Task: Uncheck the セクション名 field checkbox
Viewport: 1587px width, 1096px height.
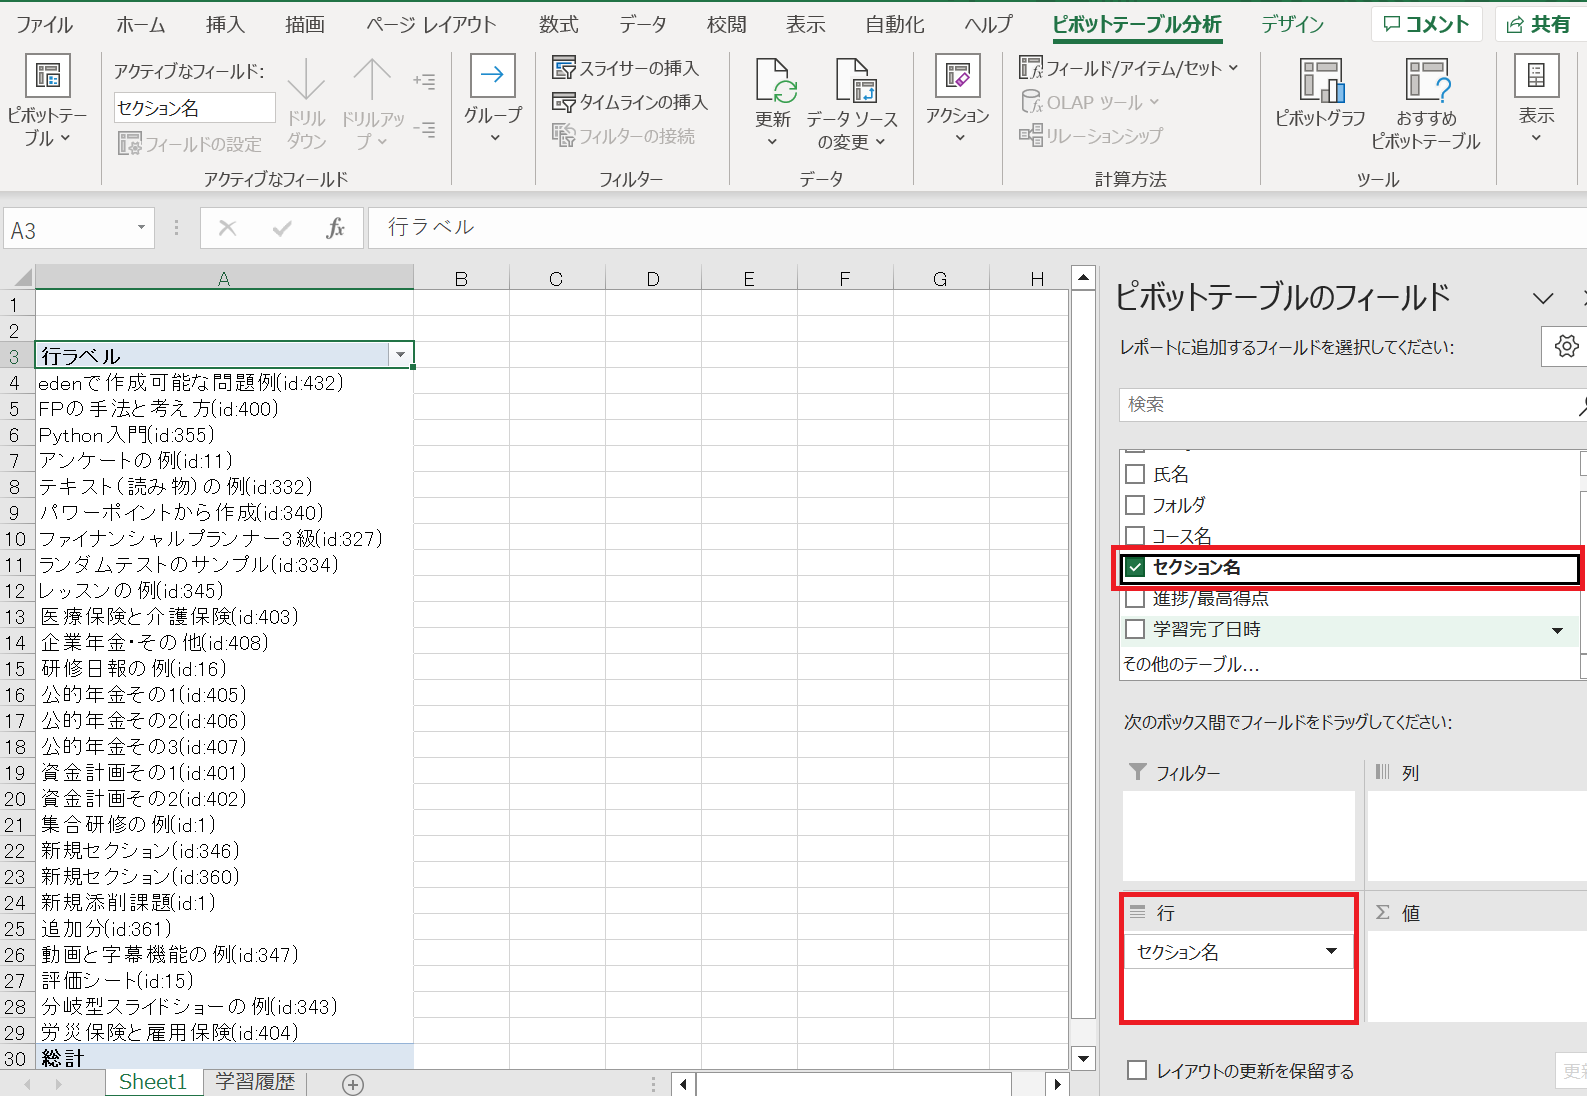Action: coord(1135,567)
